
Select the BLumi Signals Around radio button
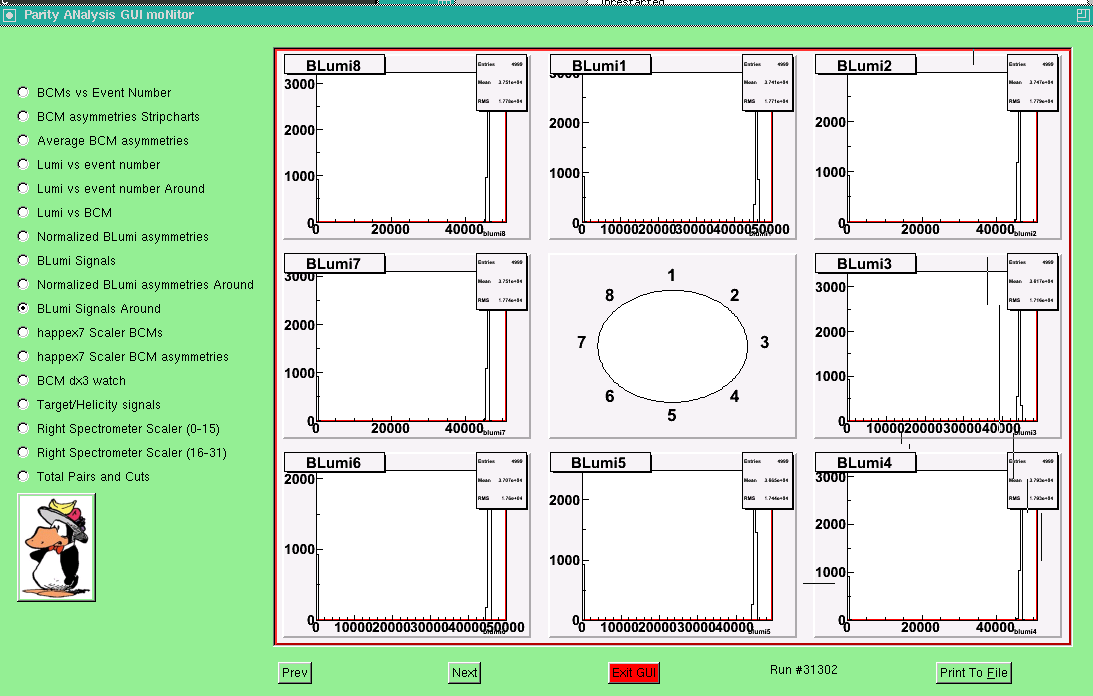click(24, 308)
